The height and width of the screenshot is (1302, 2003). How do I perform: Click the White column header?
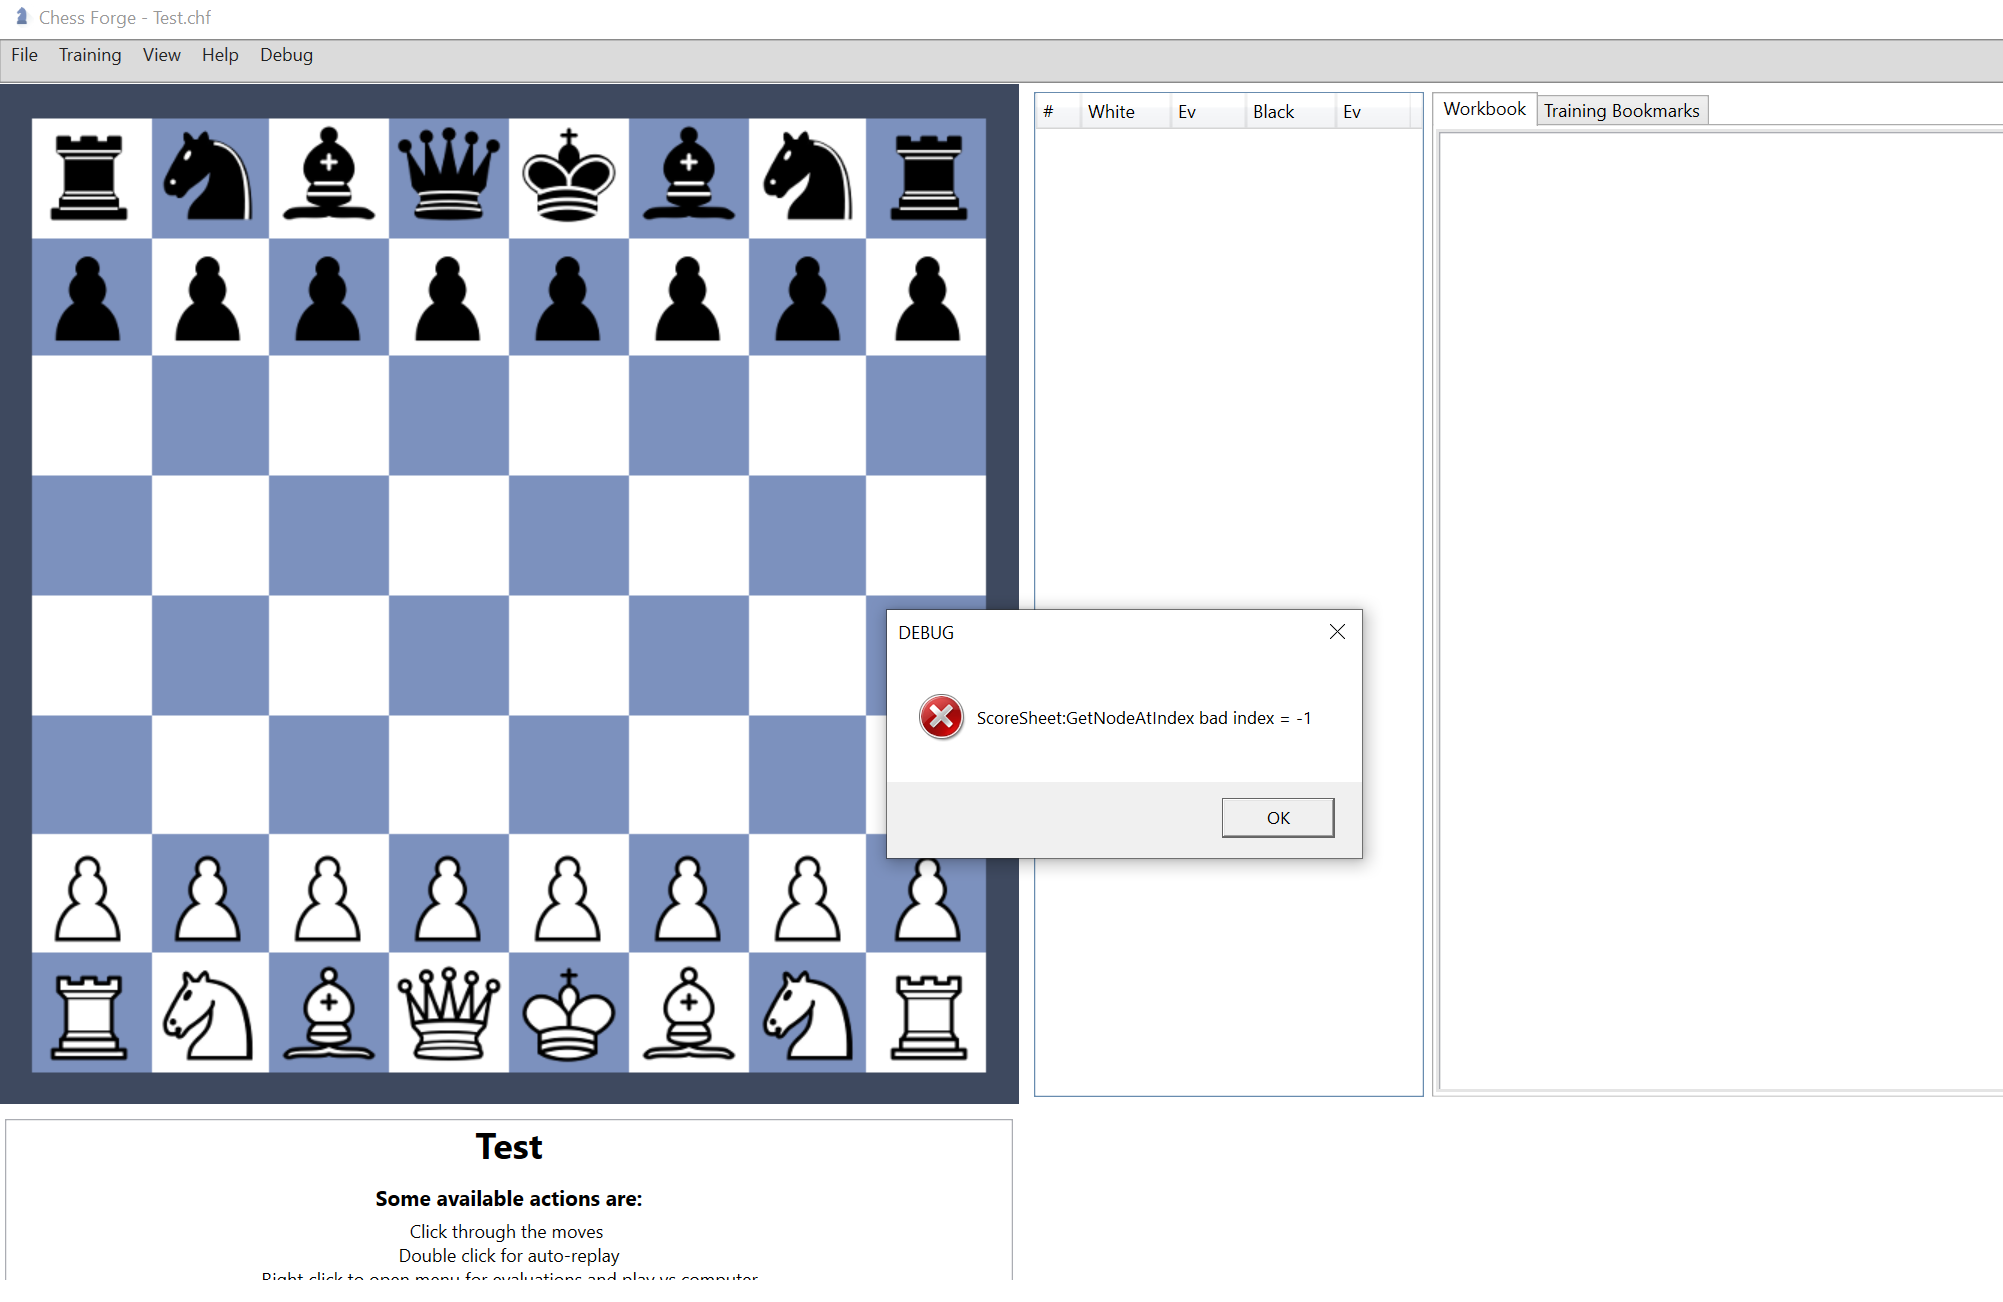point(1125,112)
